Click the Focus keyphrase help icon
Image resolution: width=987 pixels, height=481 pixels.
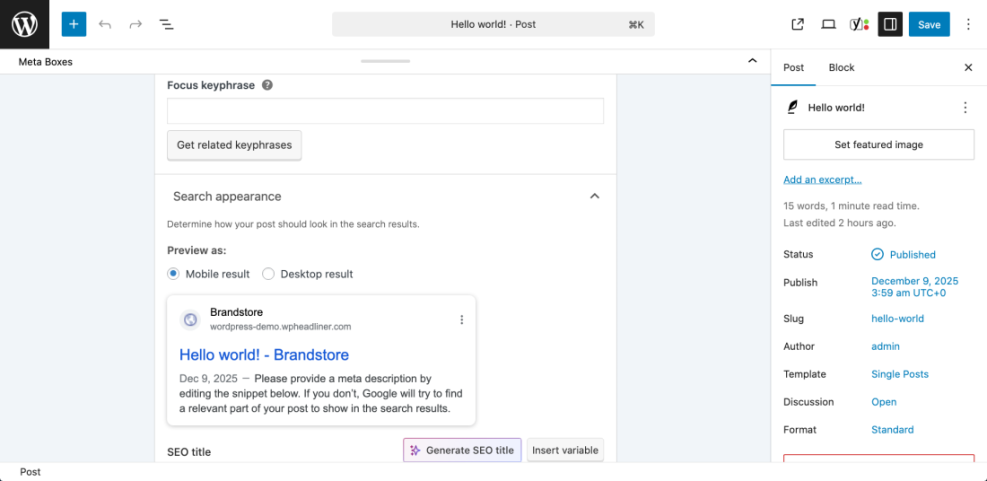267,85
